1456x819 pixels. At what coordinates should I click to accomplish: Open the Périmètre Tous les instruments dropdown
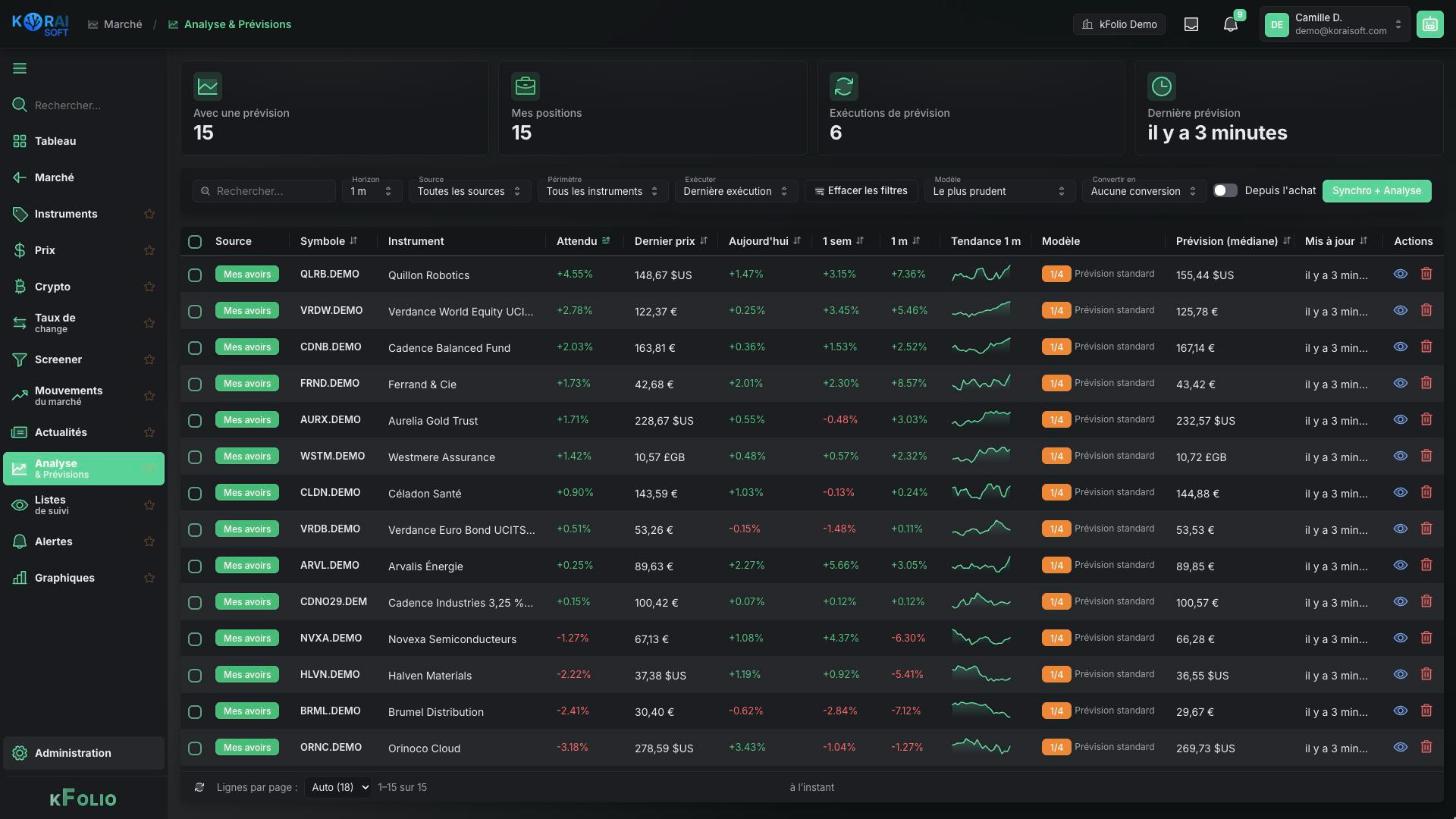click(602, 190)
